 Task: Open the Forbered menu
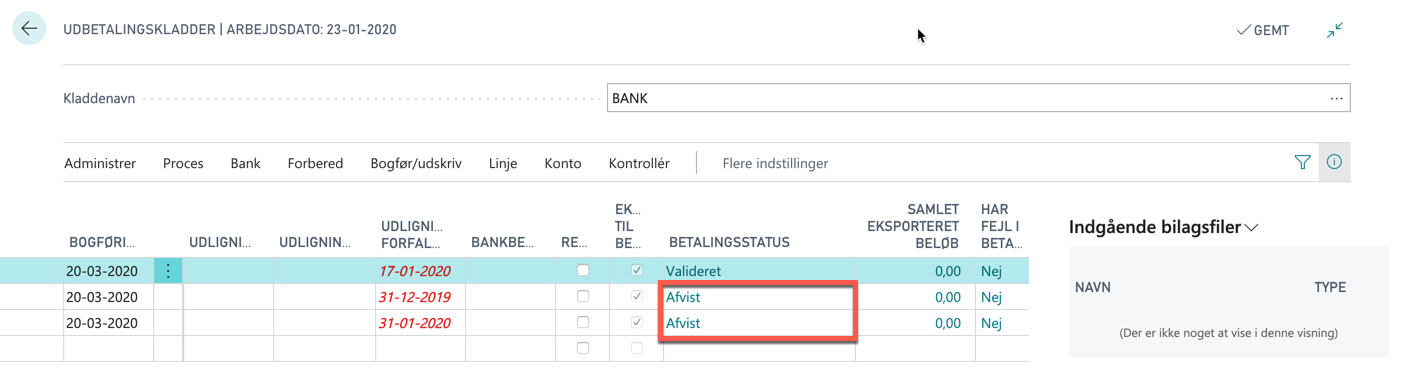click(x=315, y=163)
